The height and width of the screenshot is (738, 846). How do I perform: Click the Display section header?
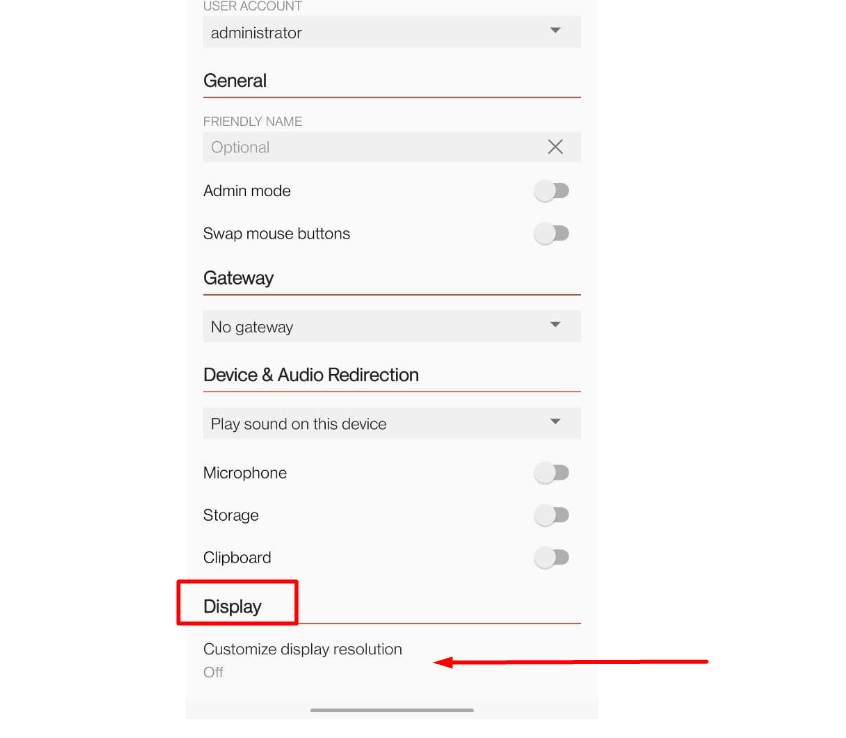pos(234,604)
